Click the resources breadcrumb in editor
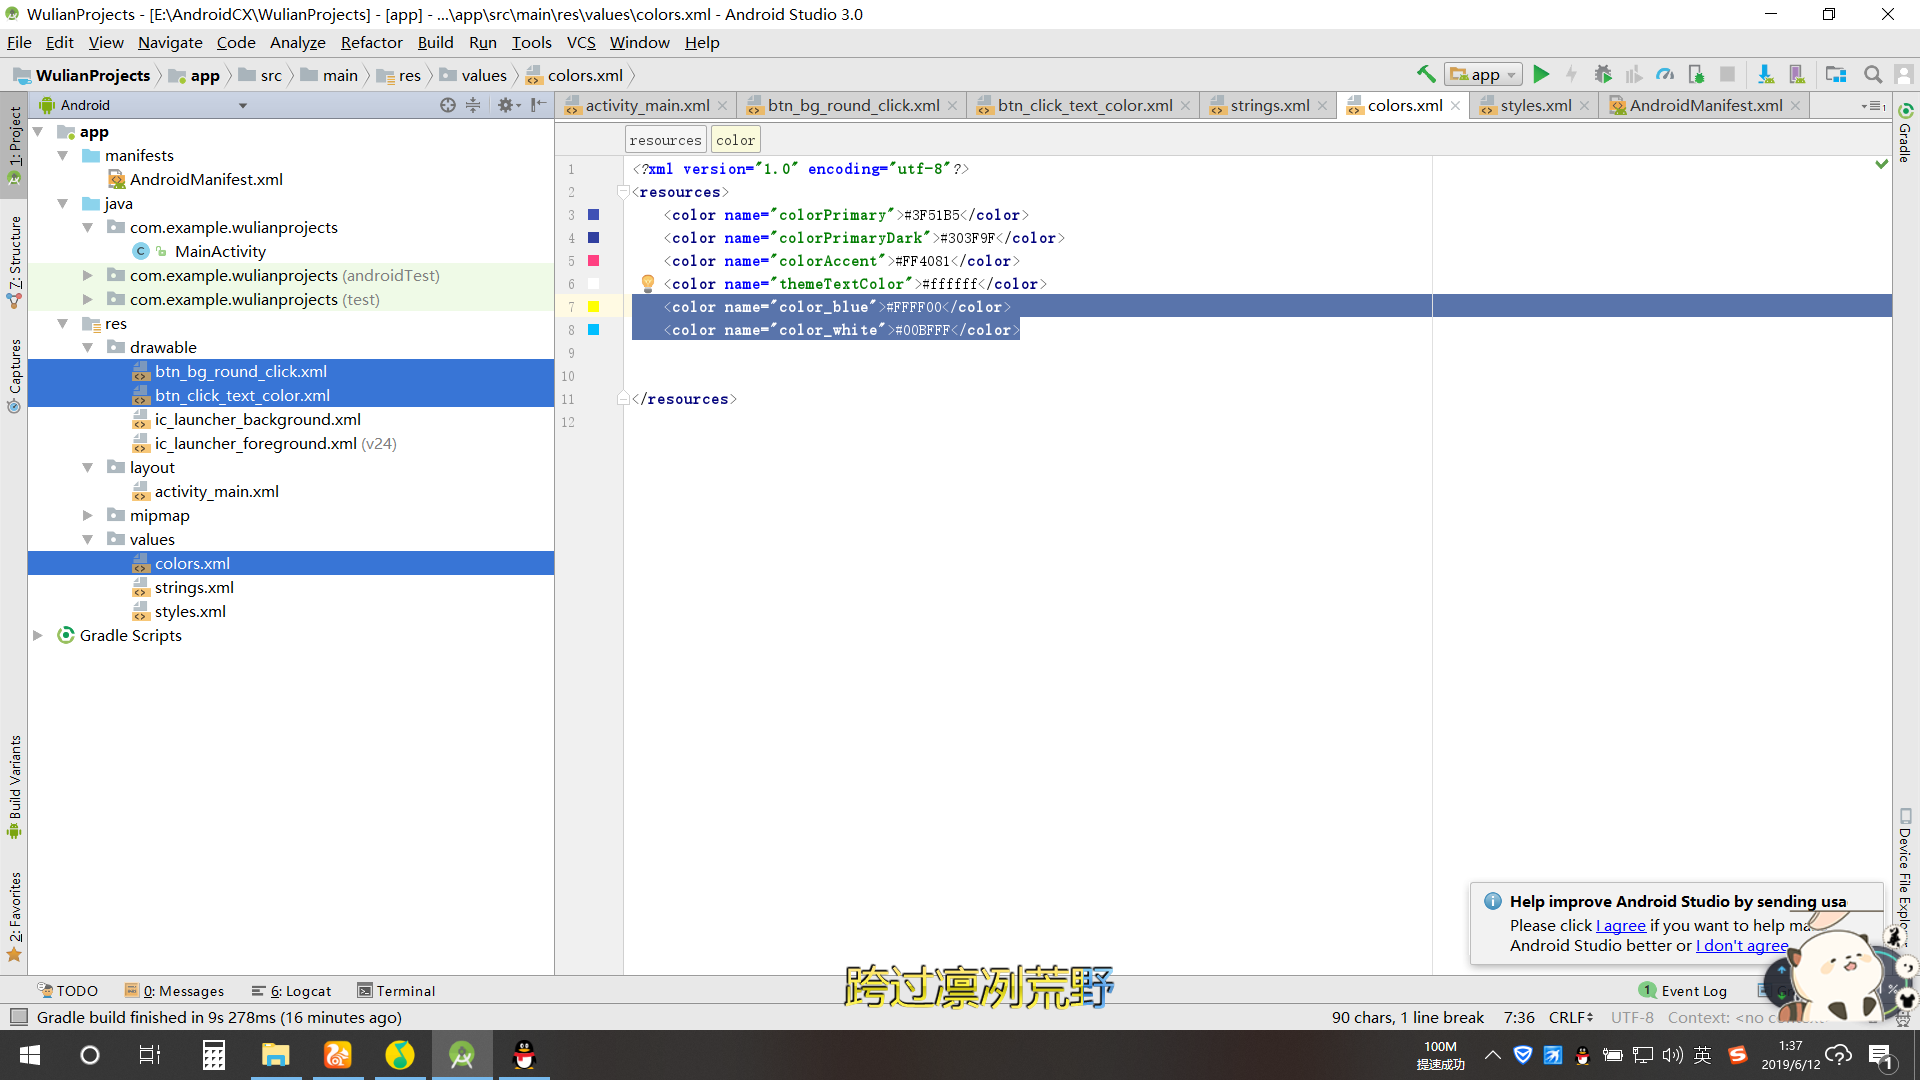The width and height of the screenshot is (1920, 1080). pyautogui.click(x=665, y=140)
